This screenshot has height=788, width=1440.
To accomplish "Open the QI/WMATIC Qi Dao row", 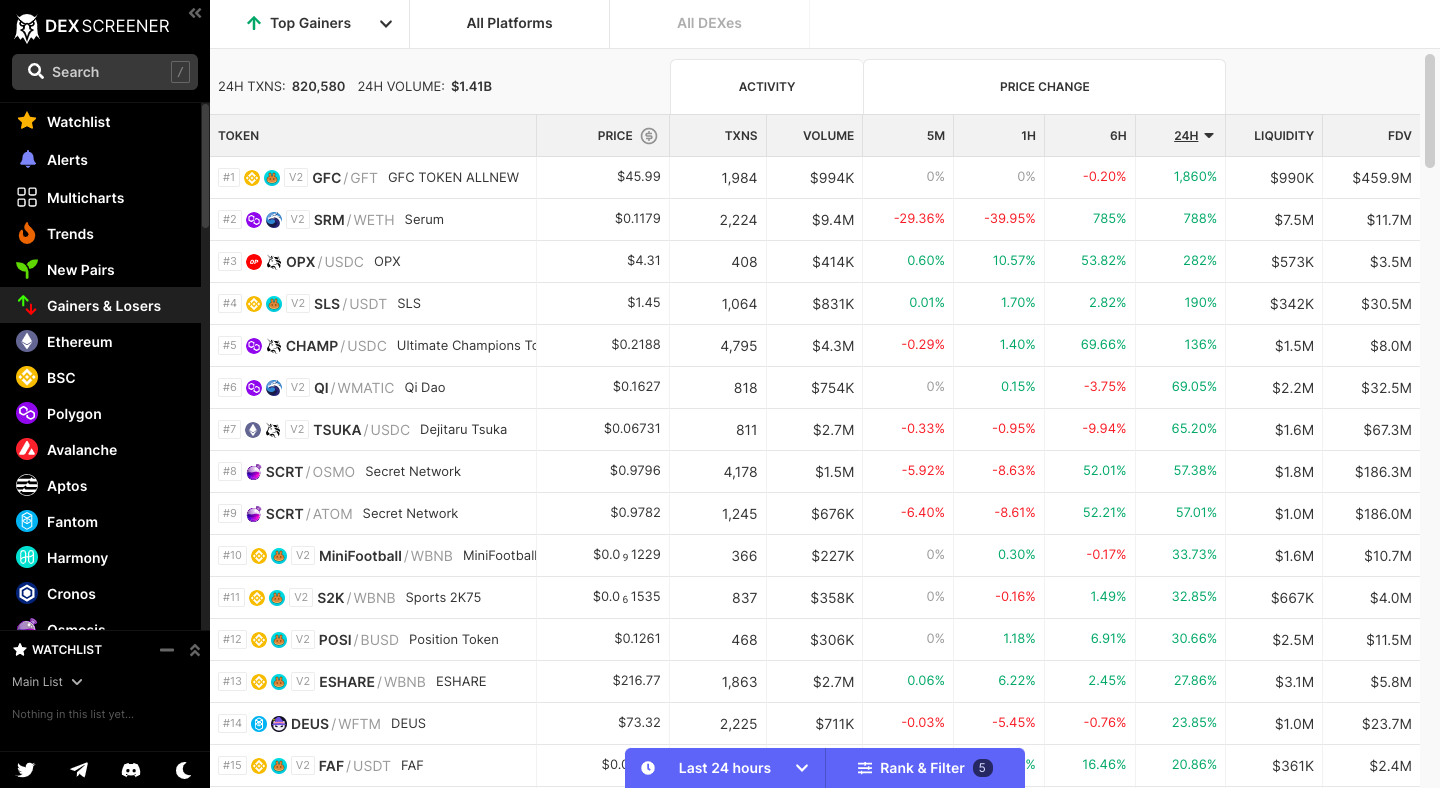I will [x=815, y=388].
